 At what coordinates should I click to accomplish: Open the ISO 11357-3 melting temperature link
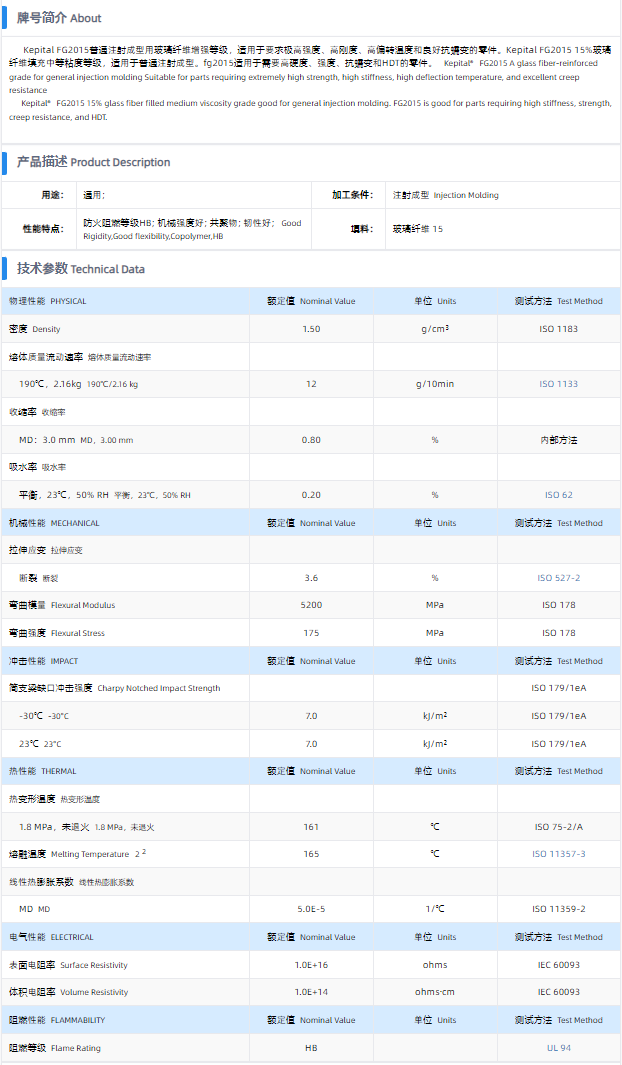coord(558,854)
